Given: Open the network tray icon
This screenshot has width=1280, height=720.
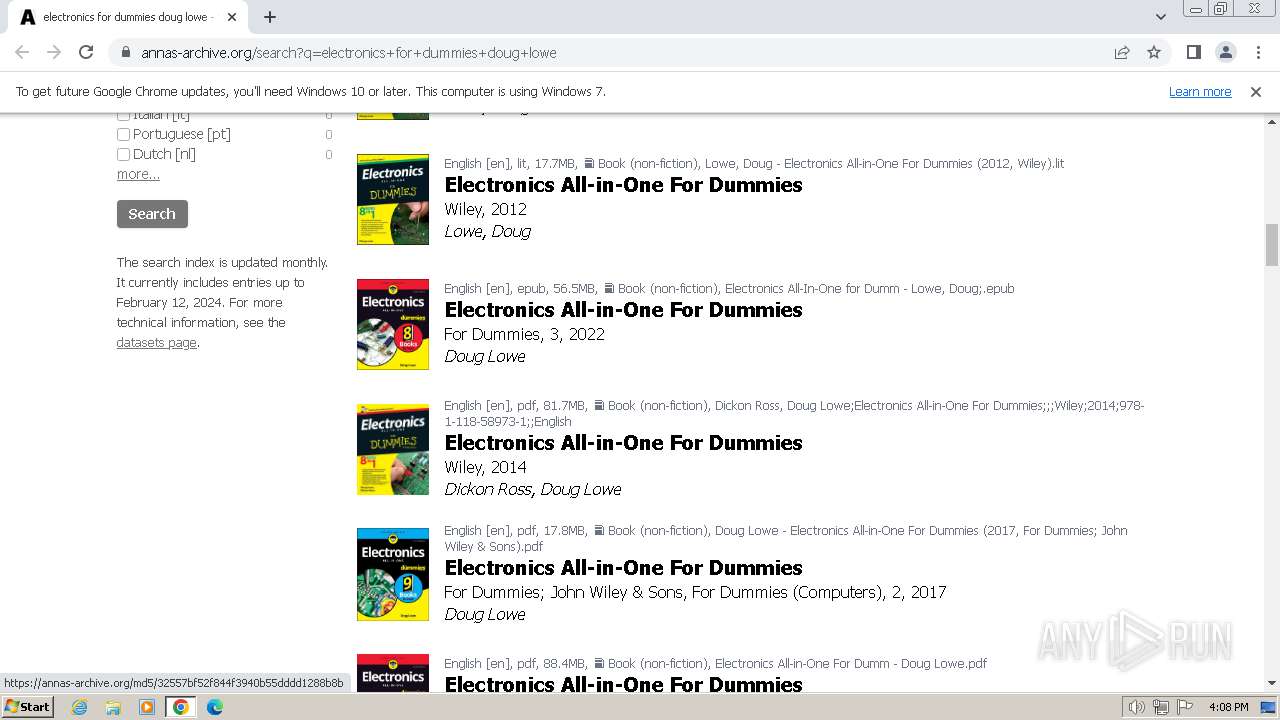Looking at the screenshot, I should [x=1161, y=707].
